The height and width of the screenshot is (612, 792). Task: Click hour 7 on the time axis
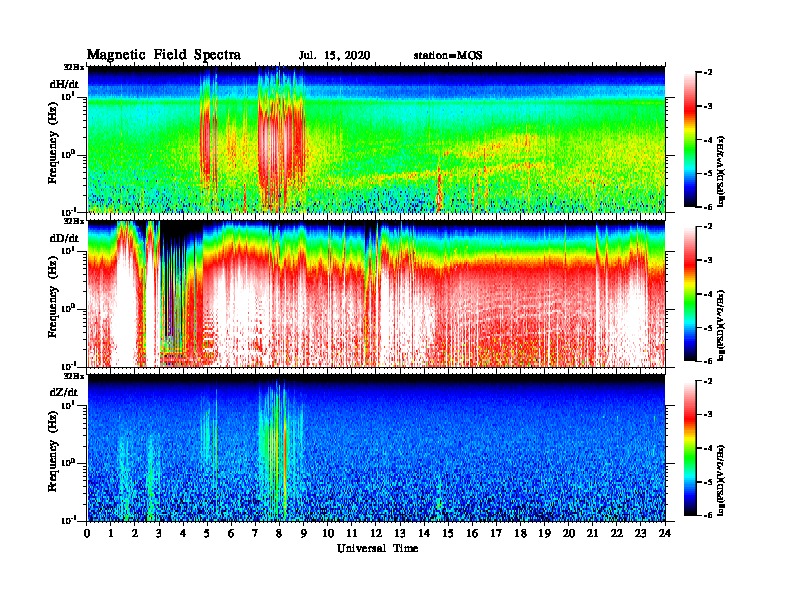tap(256, 534)
